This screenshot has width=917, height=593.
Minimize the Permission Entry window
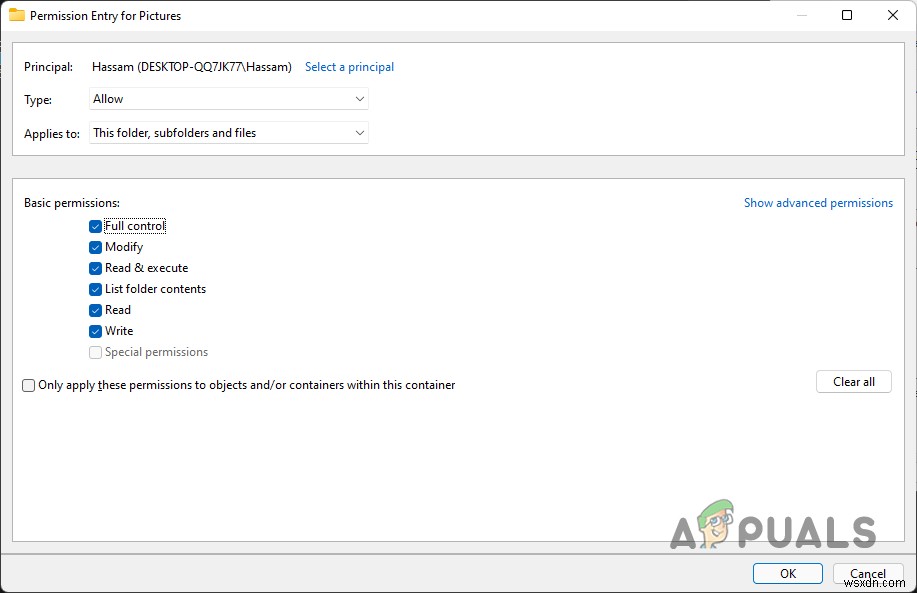(x=801, y=15)
